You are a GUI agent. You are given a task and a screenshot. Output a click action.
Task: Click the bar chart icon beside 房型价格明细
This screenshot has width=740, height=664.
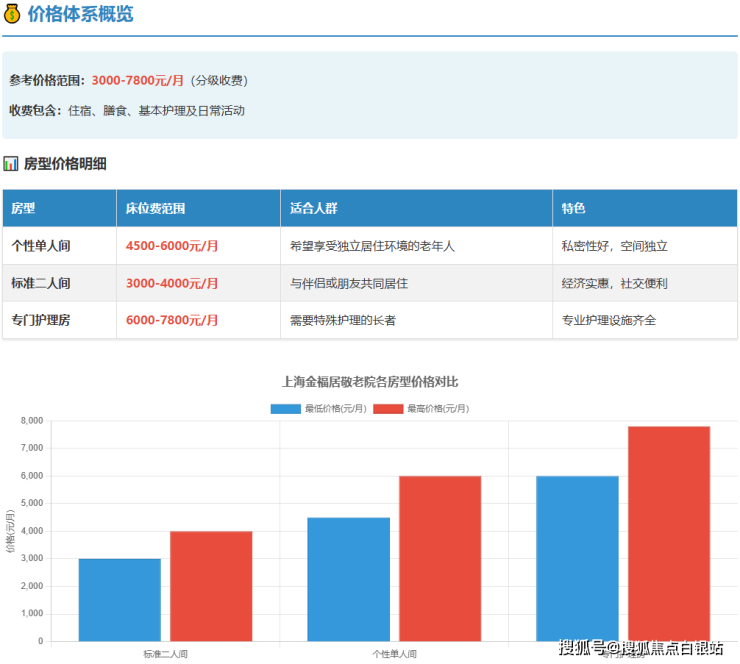(11, 163)
